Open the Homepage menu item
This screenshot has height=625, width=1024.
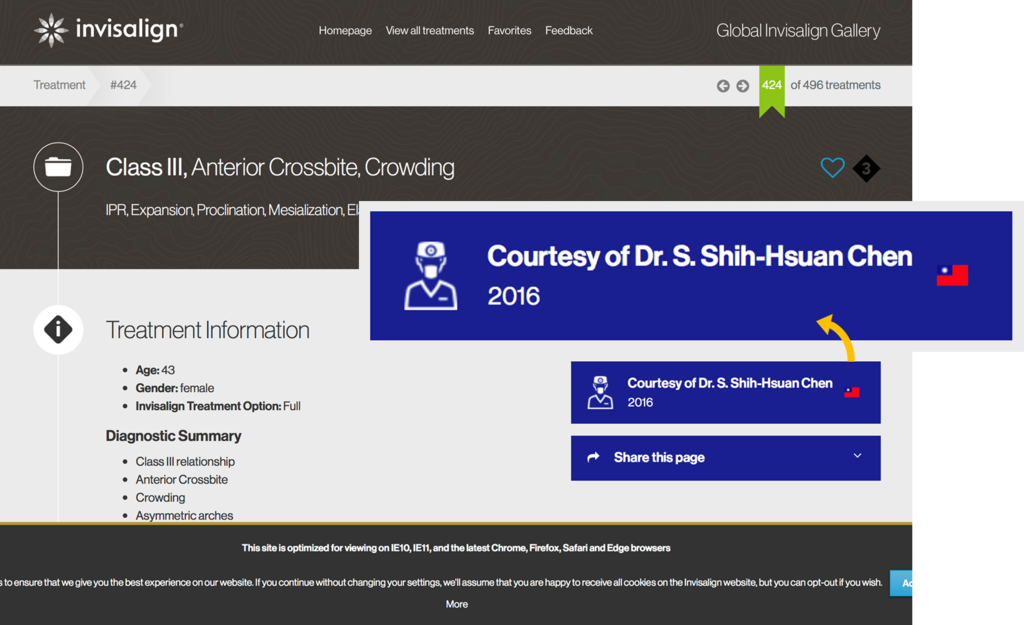pos(345,31)
